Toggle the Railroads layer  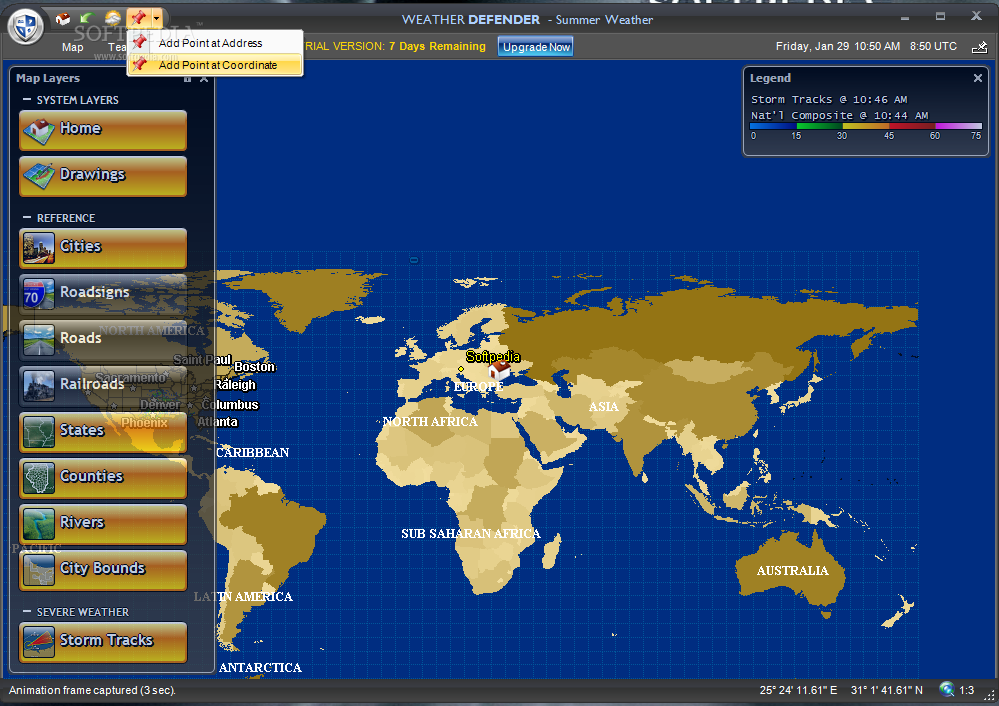[x=103, y=385]
